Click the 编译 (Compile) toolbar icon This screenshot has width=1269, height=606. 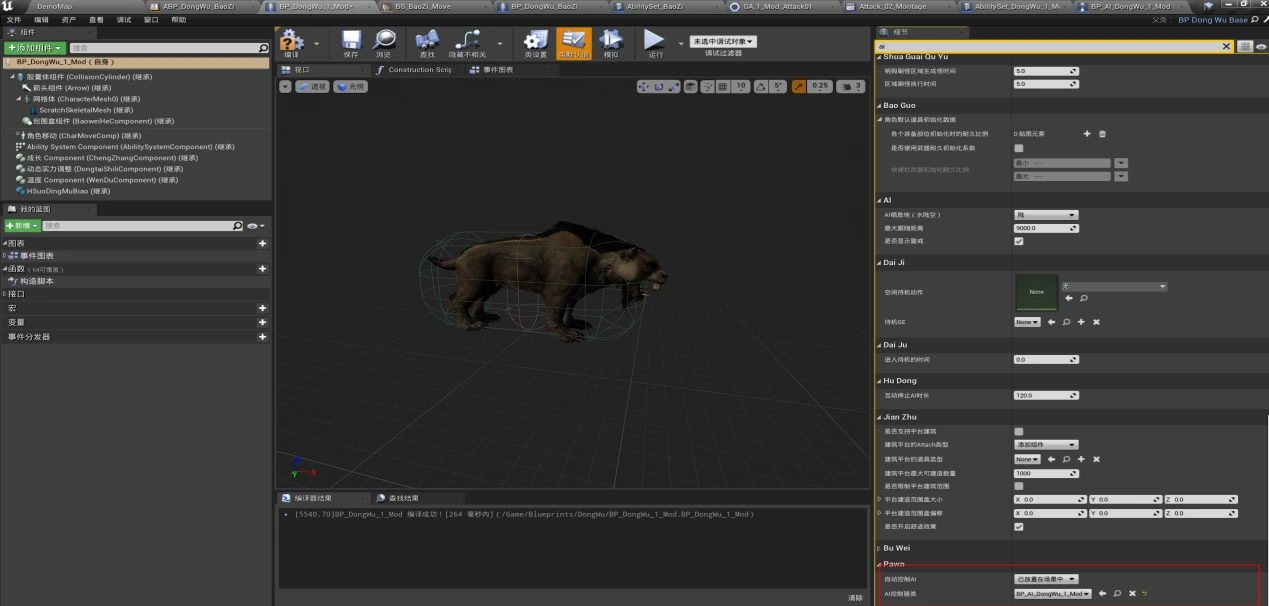coord(292,41)
